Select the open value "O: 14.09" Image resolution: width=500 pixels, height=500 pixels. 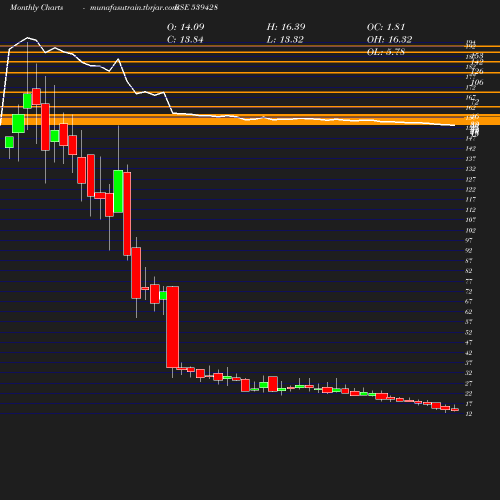186,27
